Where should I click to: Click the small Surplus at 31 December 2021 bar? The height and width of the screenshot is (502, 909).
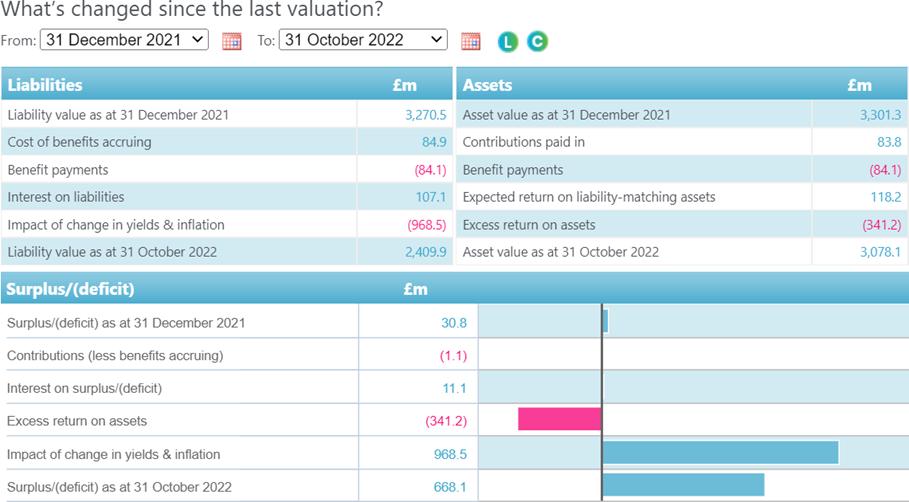606,322
